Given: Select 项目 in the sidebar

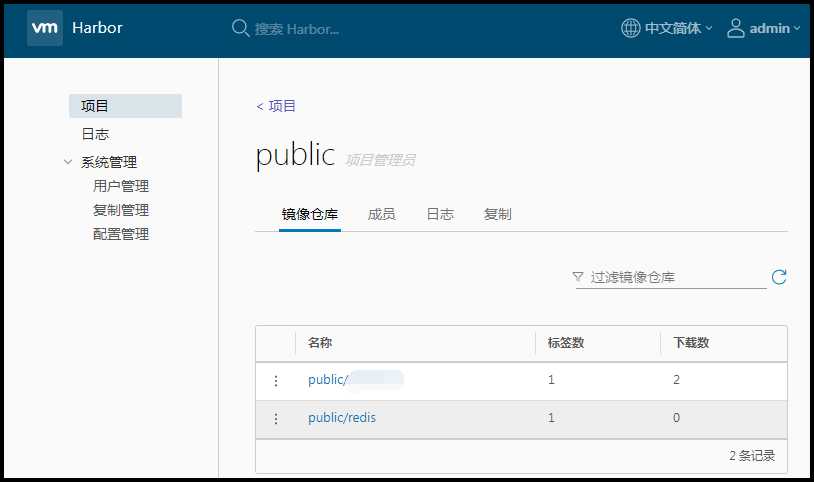Looking at the screenshot, I should [125, 106].
